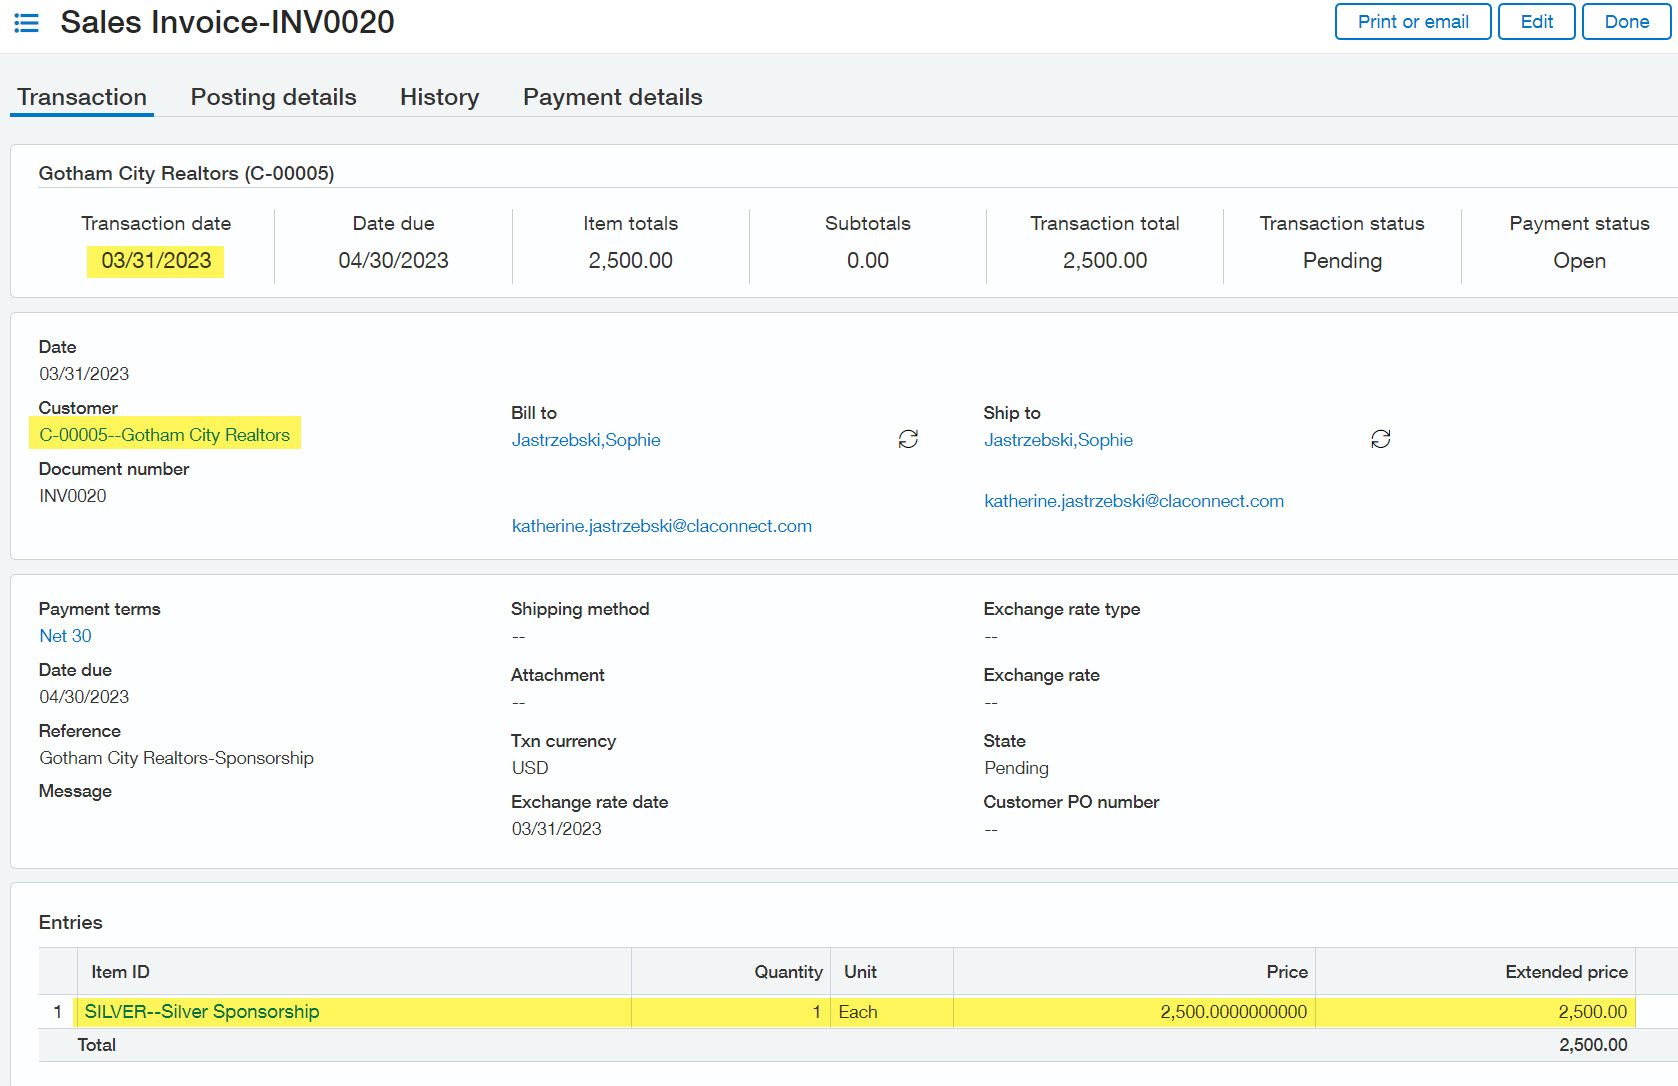The width and height of the screenshot is (1678, 1086).
Task: Click the Bill to email address link
Action: (661, 526)
